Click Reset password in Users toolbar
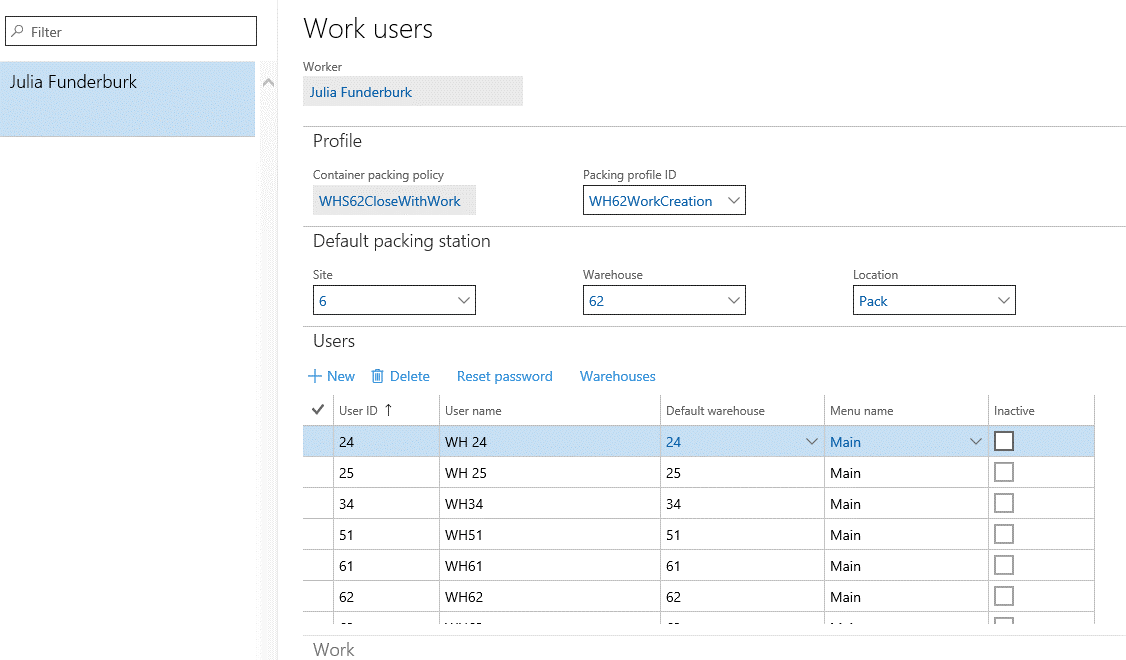Image resolution: width=1126 pixels, height=660 pixels. tap(504, 377)
